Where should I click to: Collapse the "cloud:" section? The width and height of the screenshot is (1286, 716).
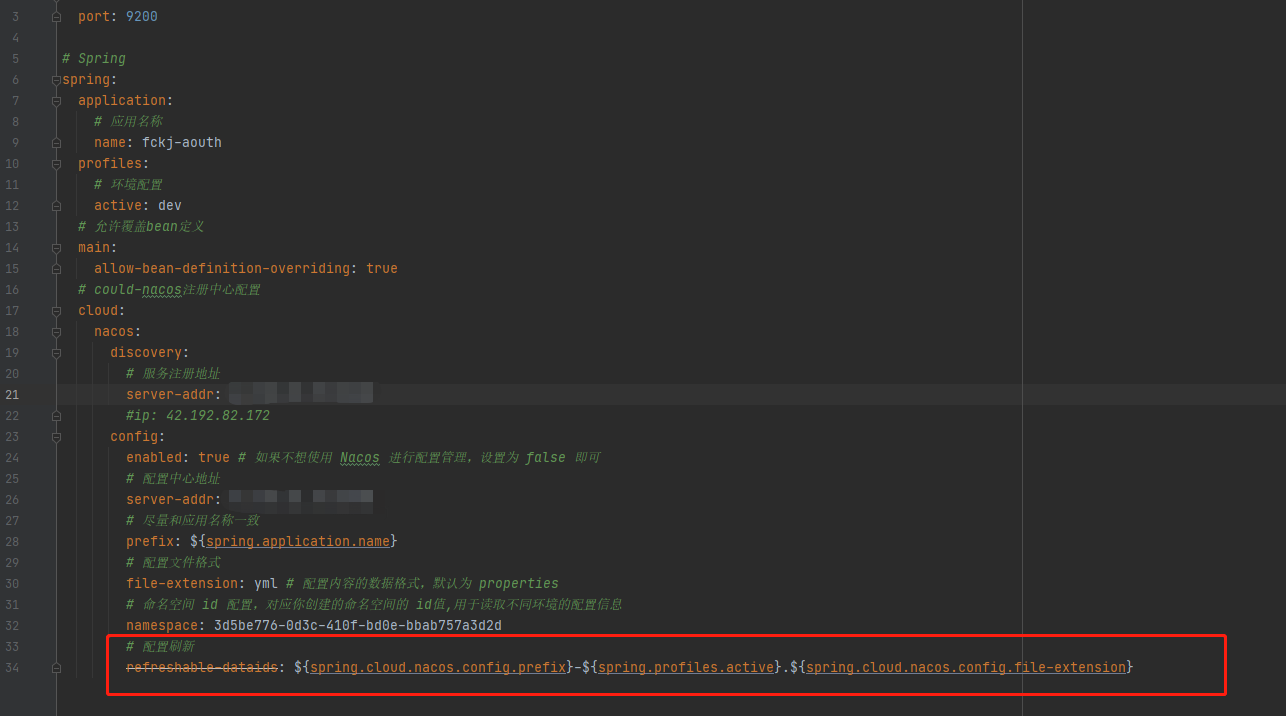click(56, 310)
